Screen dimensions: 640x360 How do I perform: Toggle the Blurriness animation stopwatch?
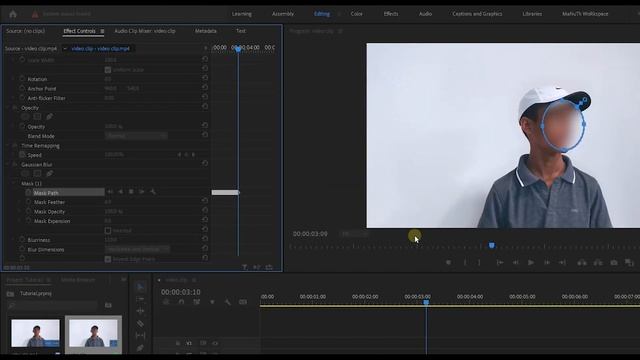coord(22,240)
